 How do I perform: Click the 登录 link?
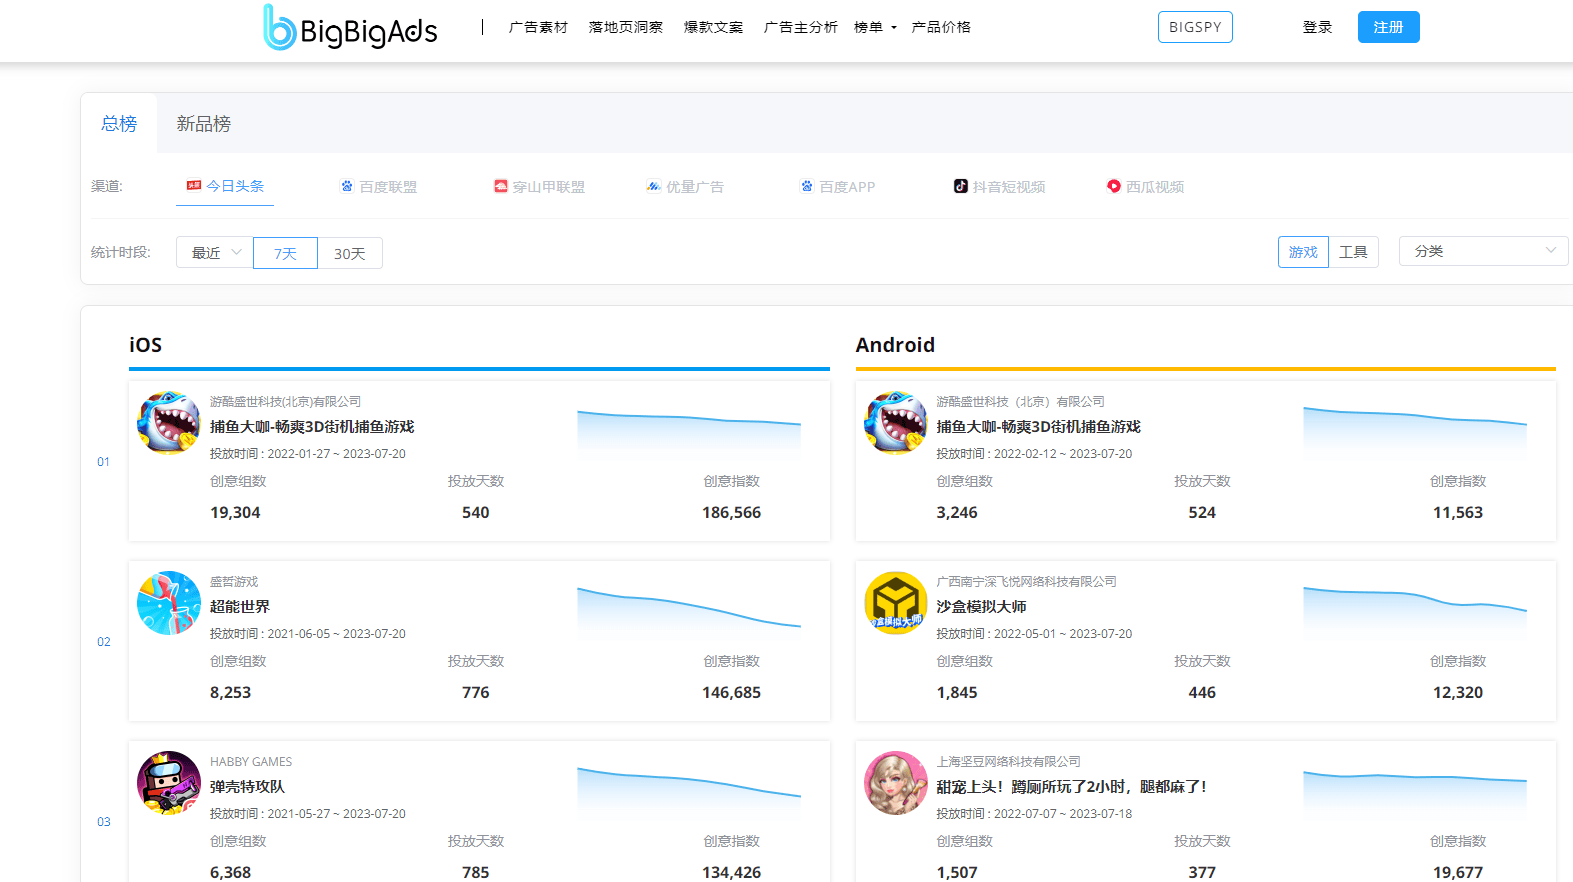click(x=1317, y=27)
